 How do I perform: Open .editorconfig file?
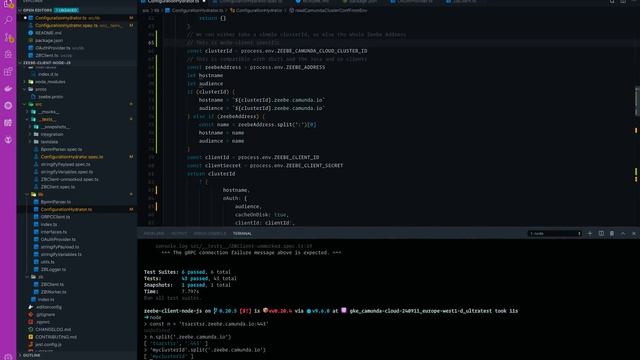click(49, 307)
